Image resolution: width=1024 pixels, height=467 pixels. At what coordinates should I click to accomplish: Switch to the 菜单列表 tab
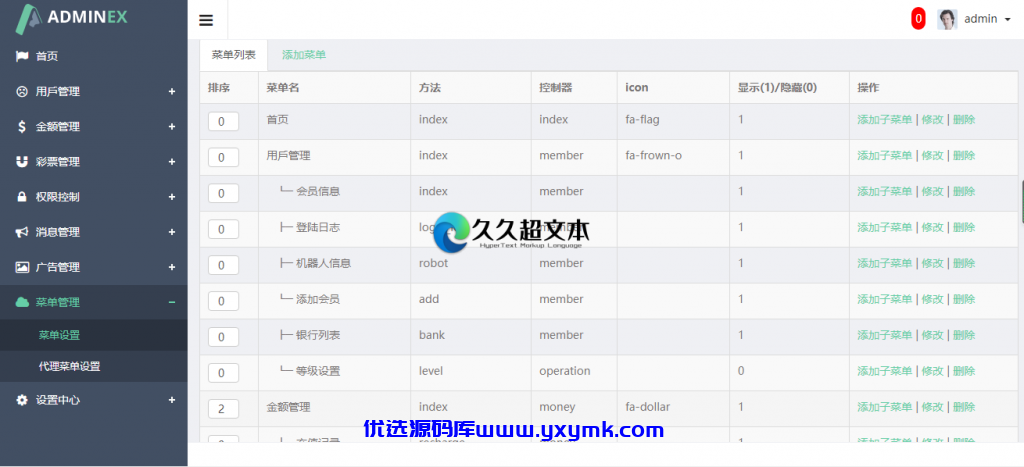pos(233,56)
